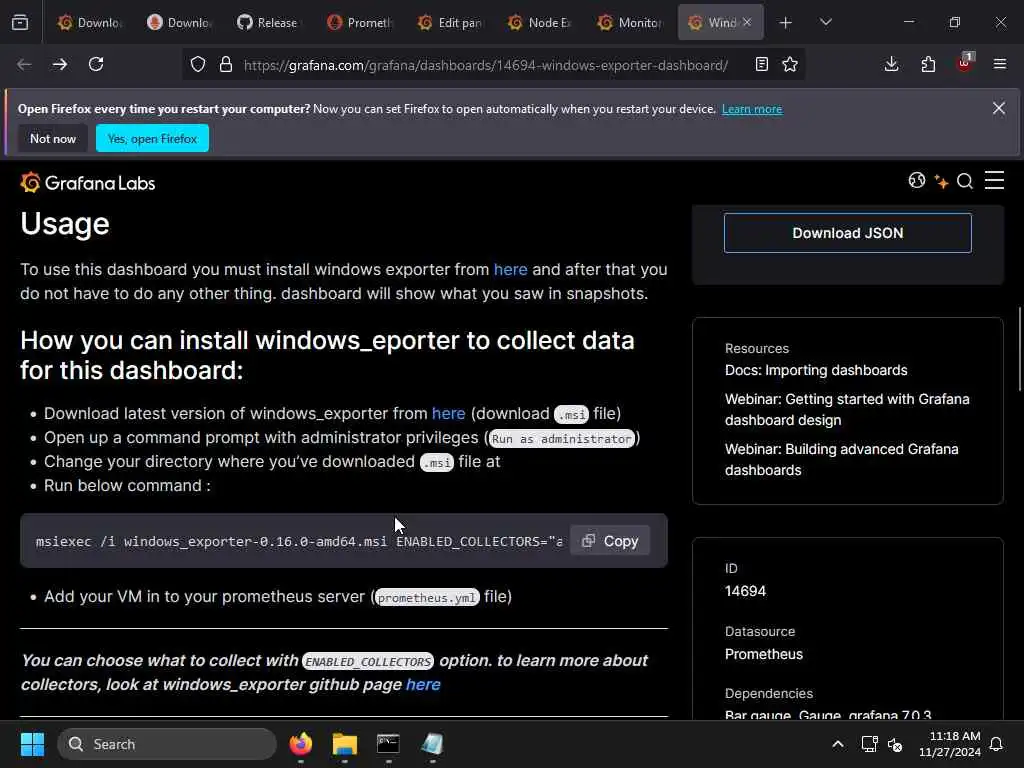Open Firefox from the taskbar
This screenshot has width=1024, height=768.
pyautogui.click(x=300, y=744)
